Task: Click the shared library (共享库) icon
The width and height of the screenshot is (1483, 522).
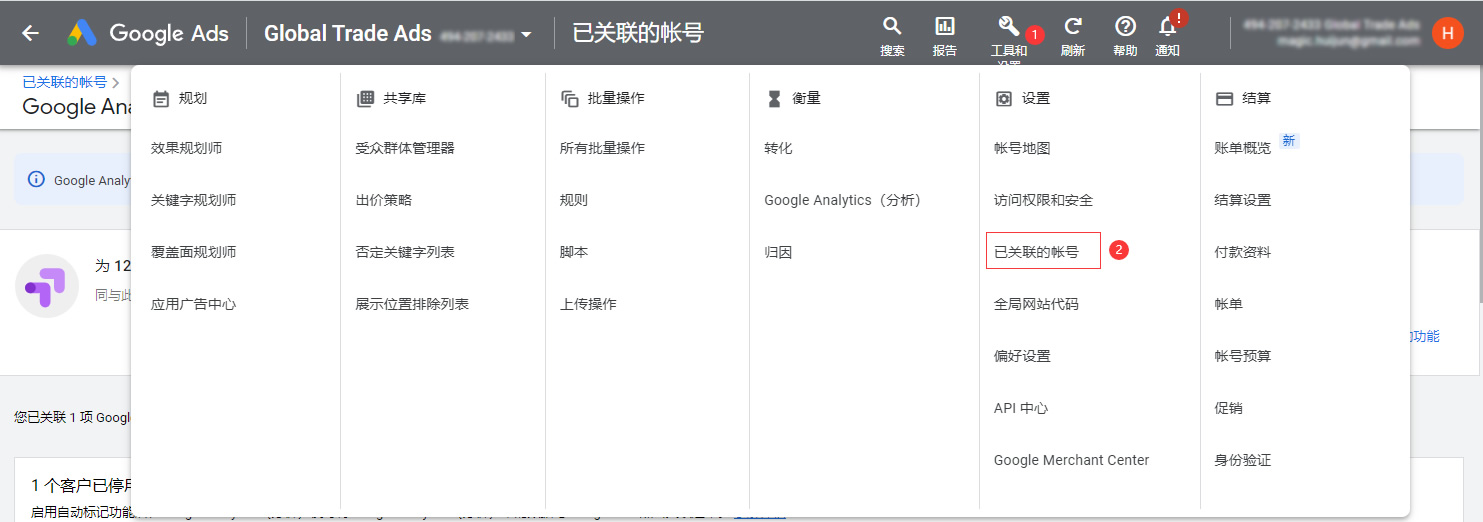Action: tap(365, 99)
